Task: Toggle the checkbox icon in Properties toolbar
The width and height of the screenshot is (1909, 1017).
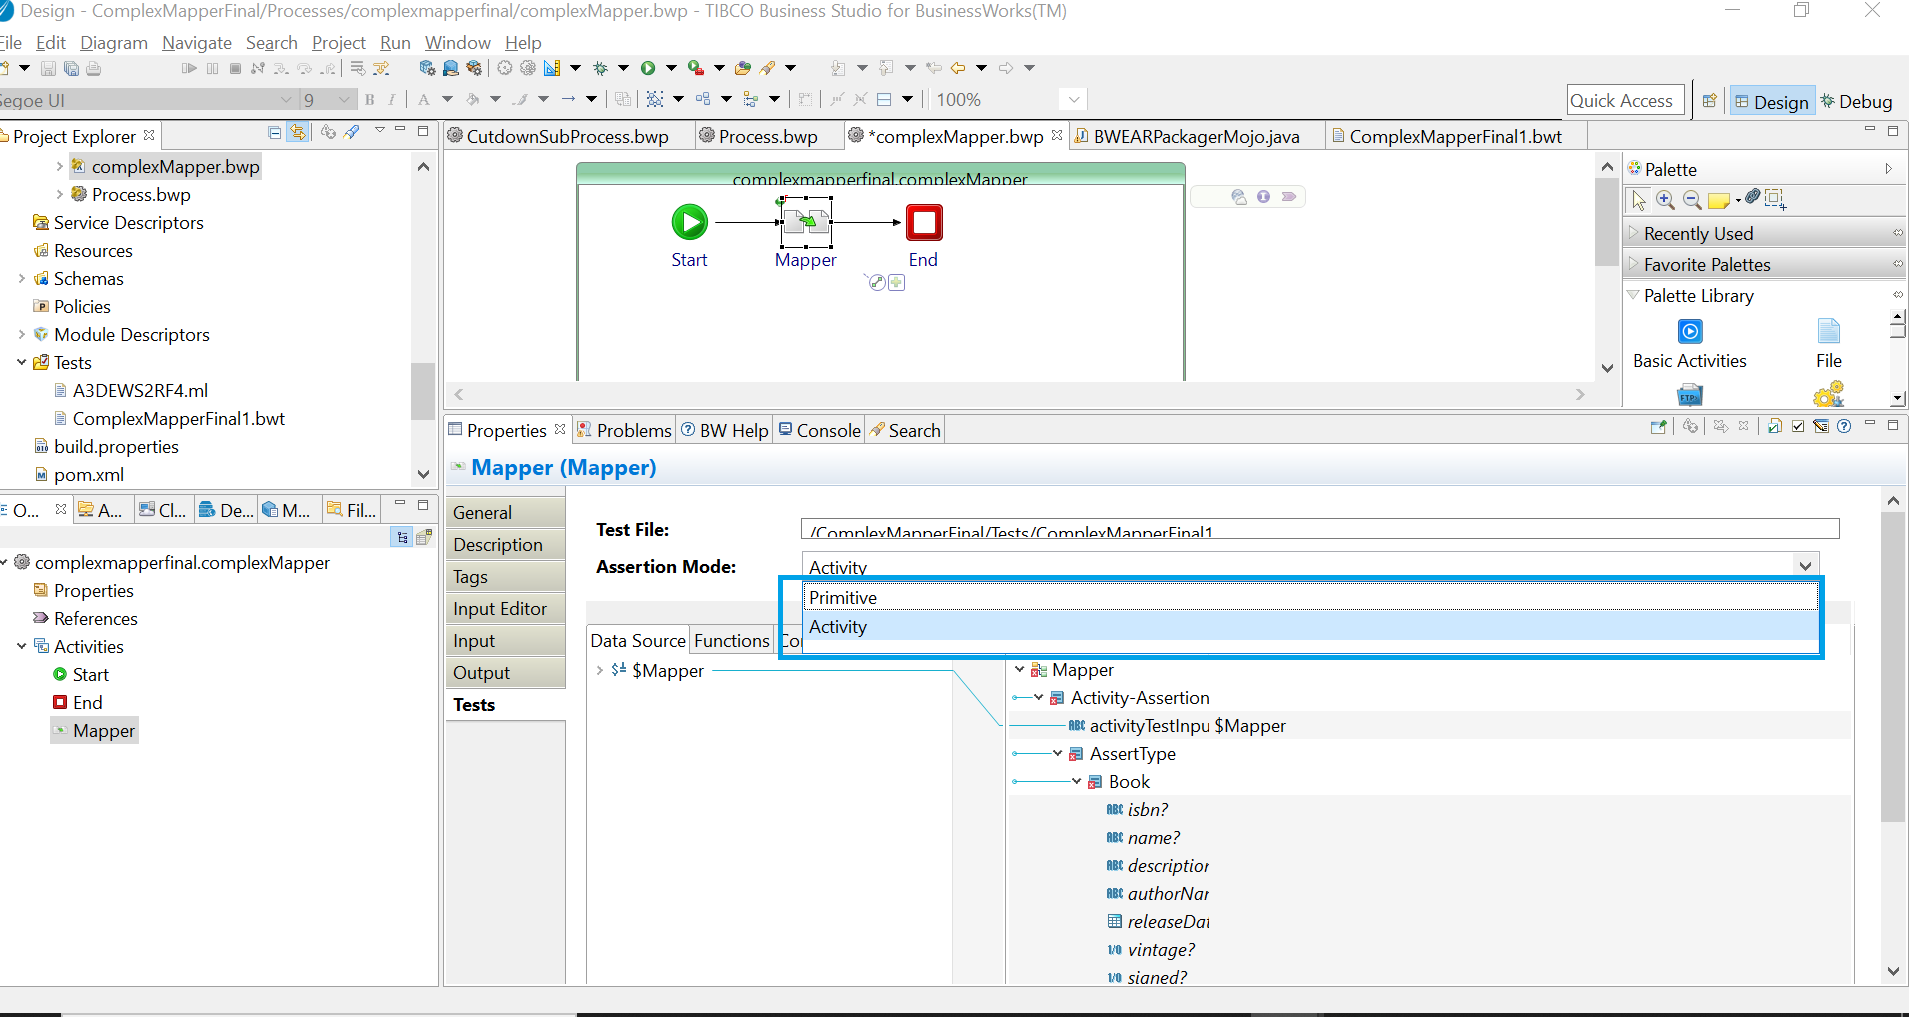Action: tap(1798, 427)
